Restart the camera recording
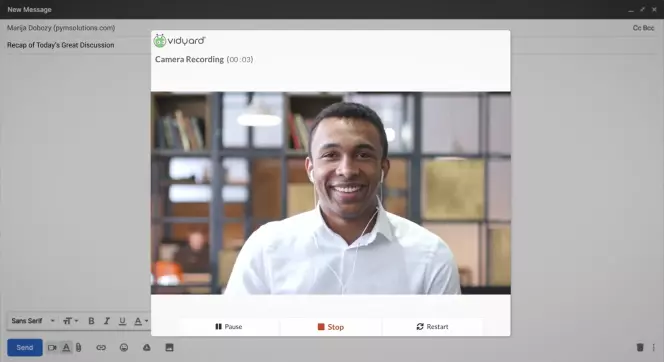Screen dimensions: 664x362 (x=432, y=327)
